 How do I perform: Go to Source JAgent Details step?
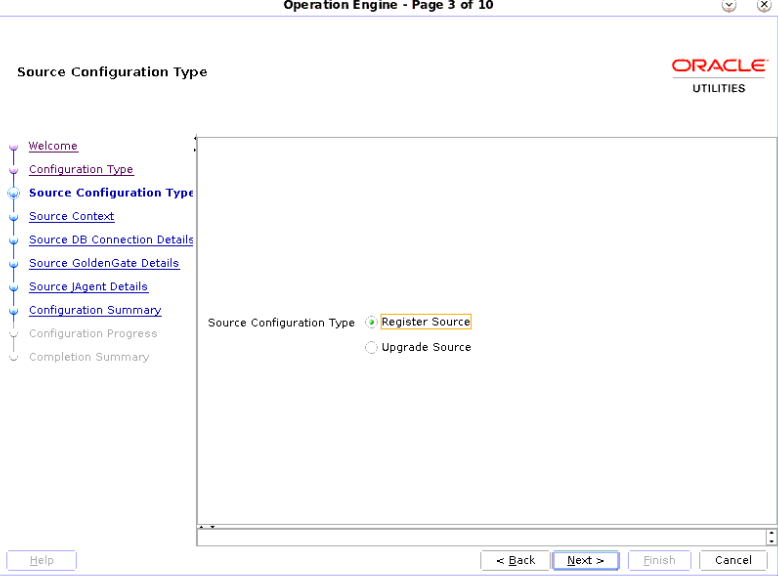pyautogui.click(x=88, y=286)
